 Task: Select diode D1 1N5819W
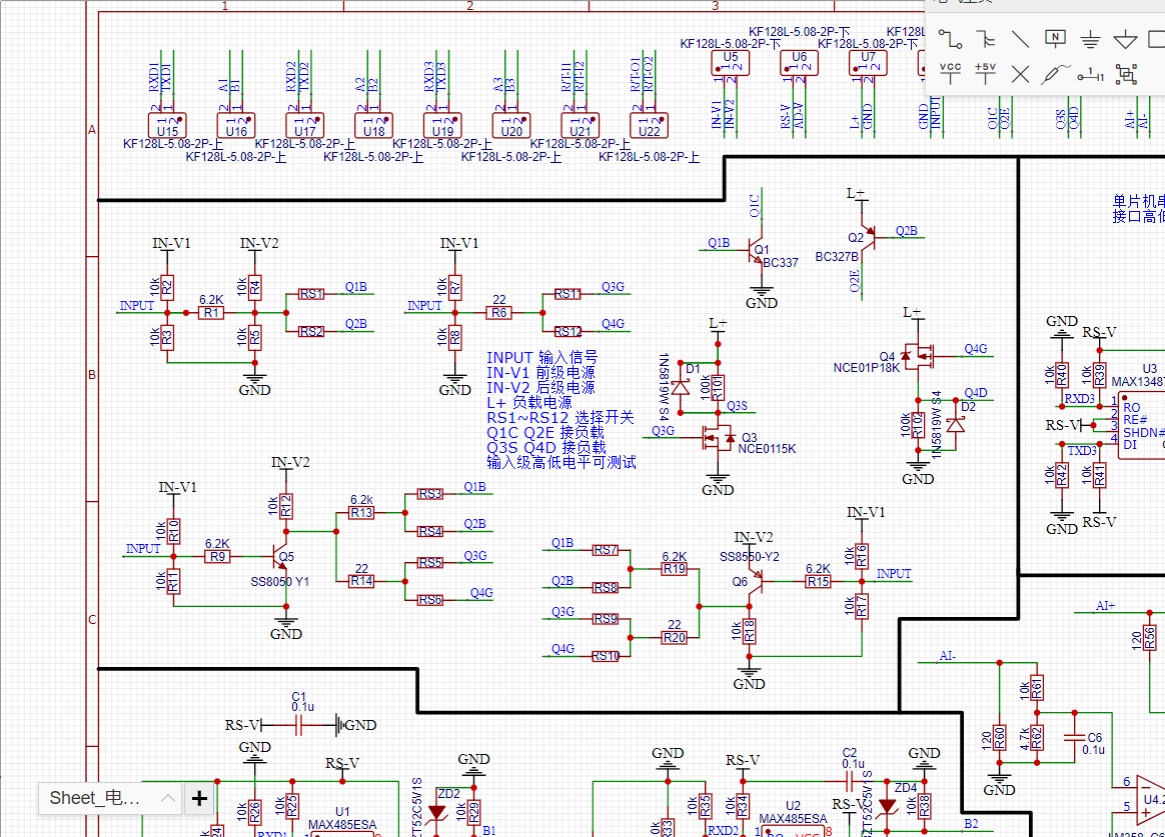click(x=680, y=387)
